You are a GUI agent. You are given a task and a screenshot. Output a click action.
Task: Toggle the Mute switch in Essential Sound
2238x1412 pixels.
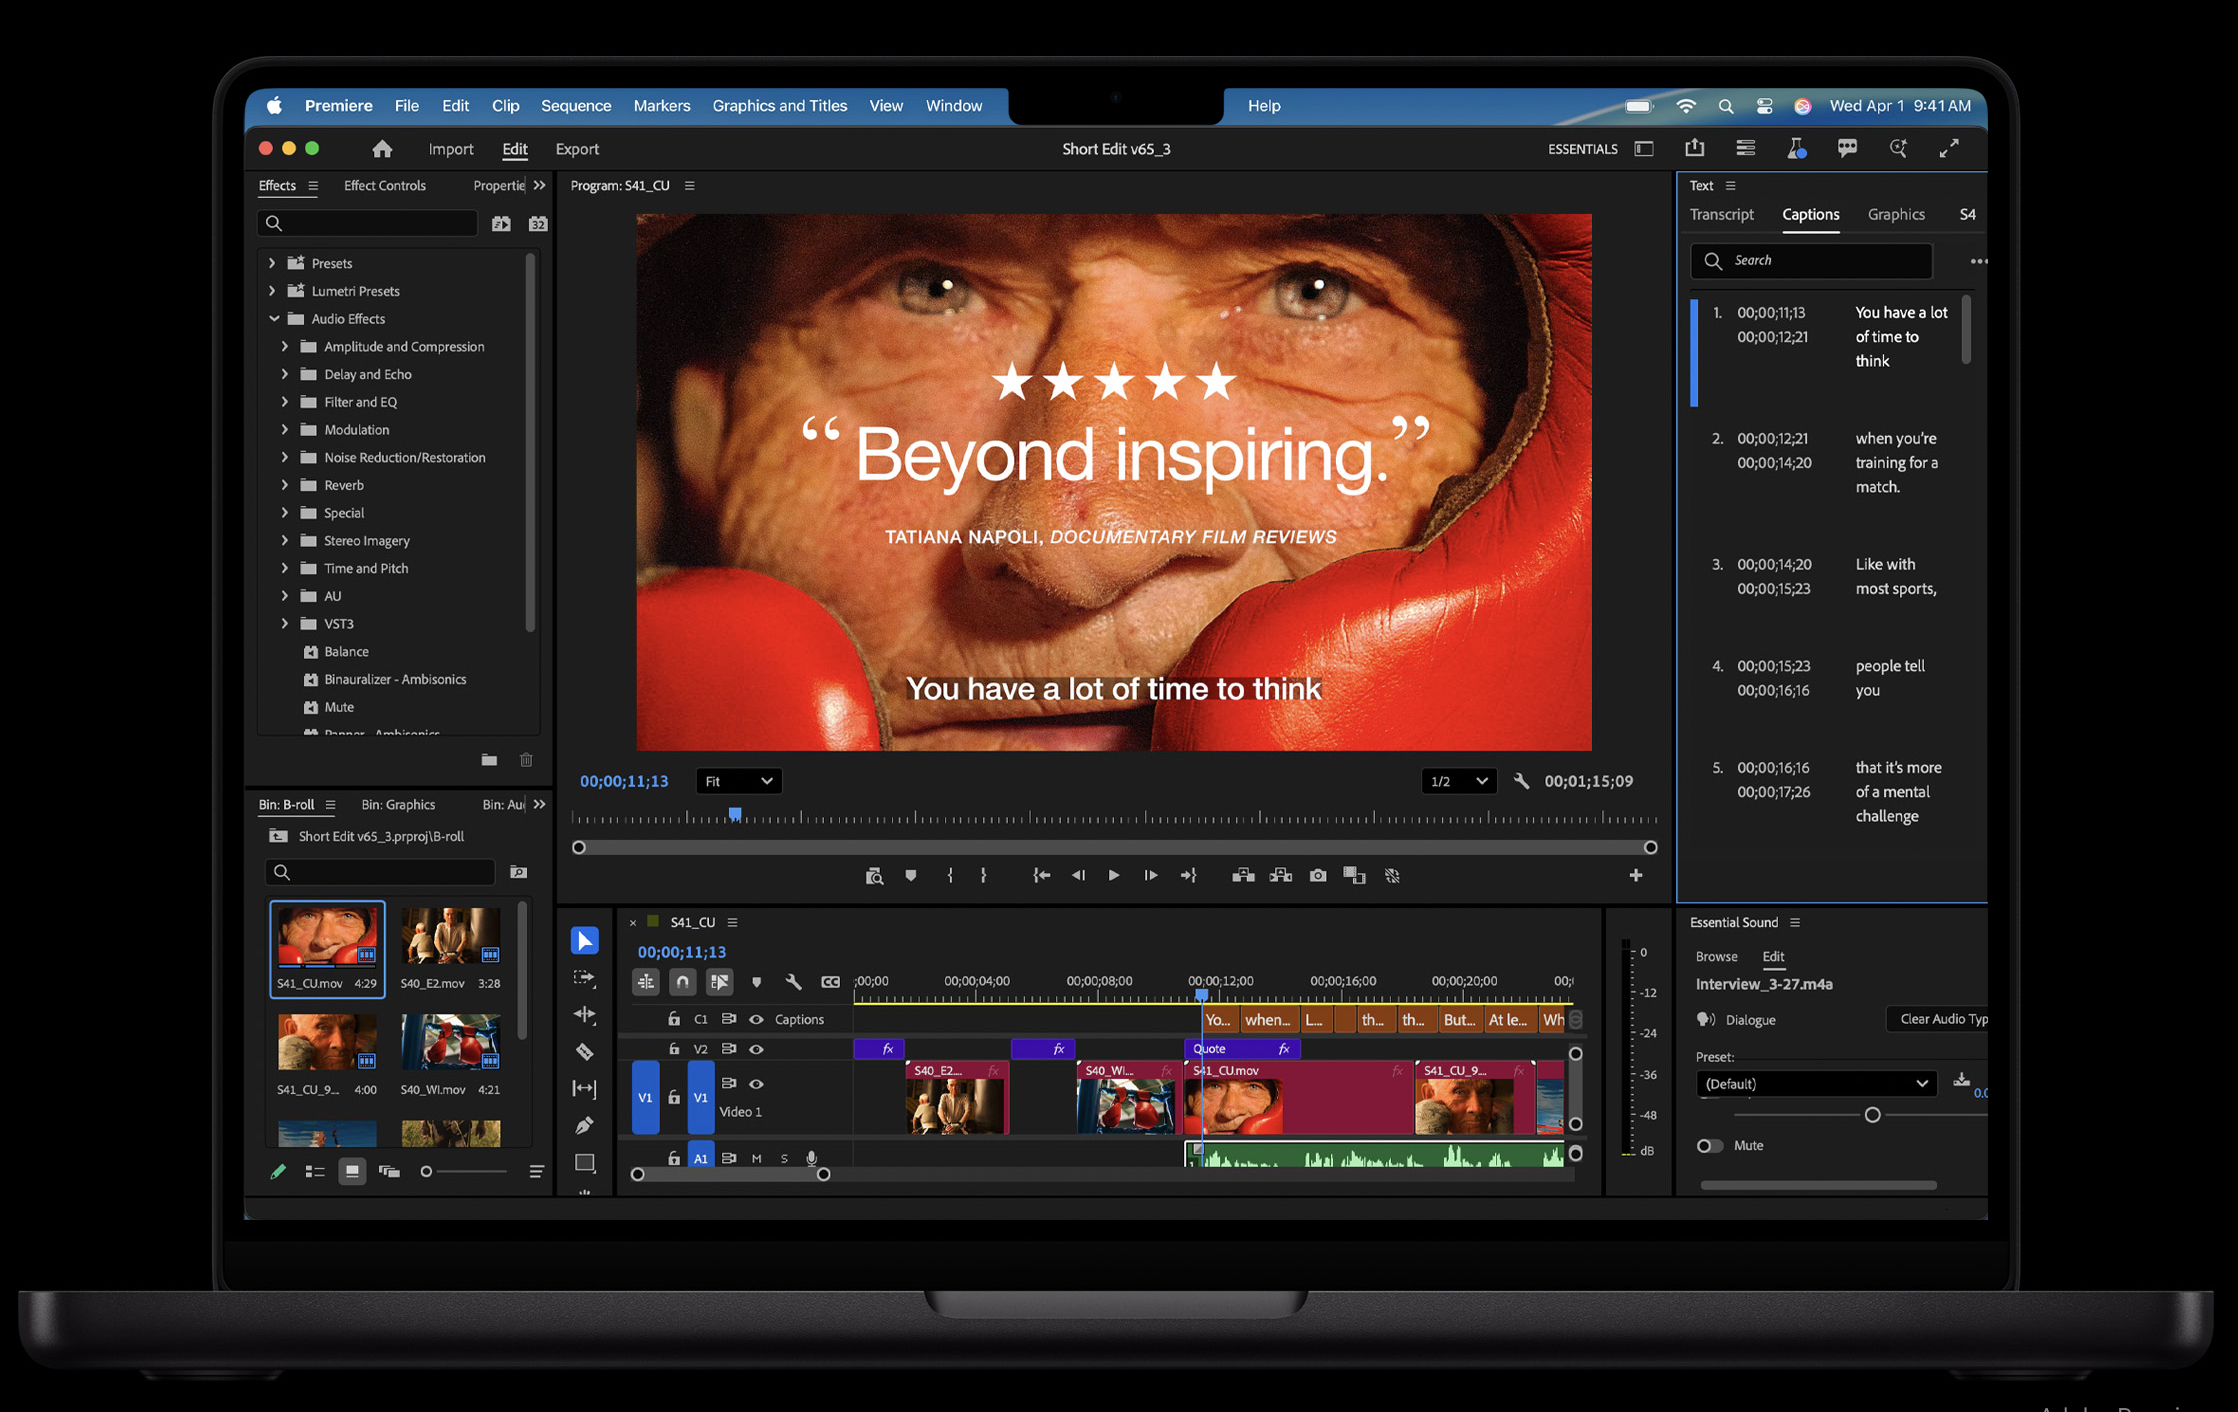[1710, 1145]
